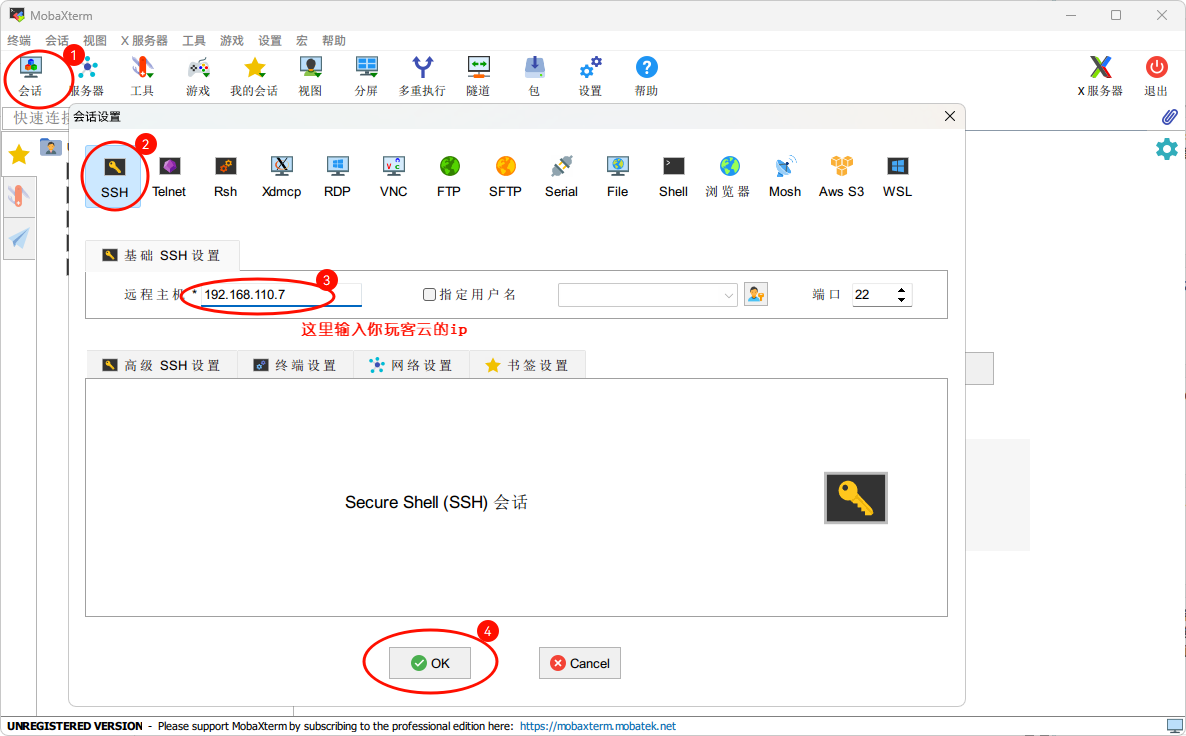Click the Tunneling (隧道) toolbar icon
1186x736 pixels.
(x=478, y=76)
